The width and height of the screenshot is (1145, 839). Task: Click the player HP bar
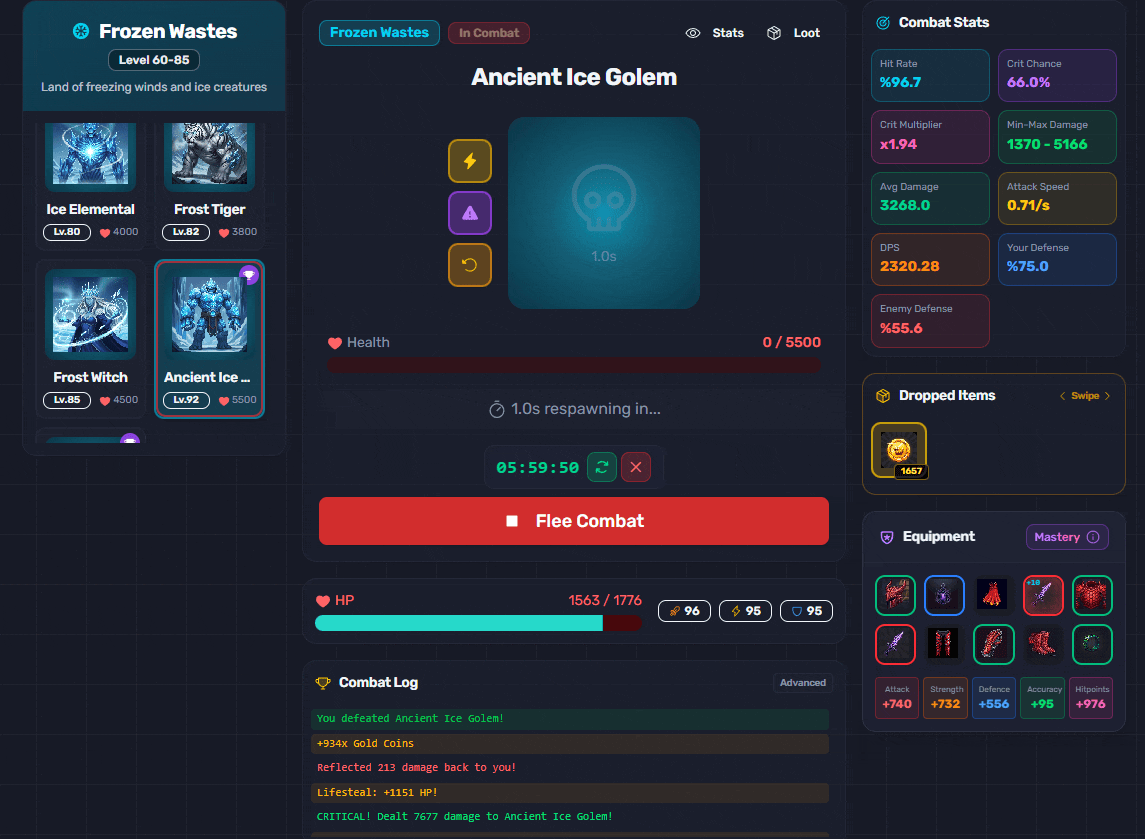[x=478, y=623]
